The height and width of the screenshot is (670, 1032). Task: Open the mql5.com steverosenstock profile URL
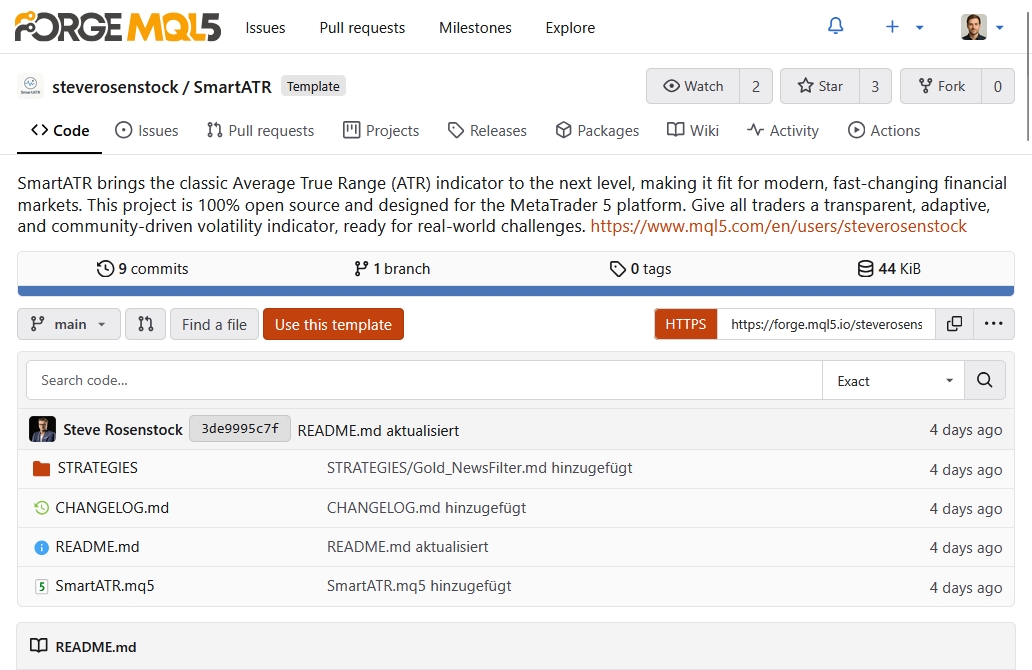click(x=779, y=226)
